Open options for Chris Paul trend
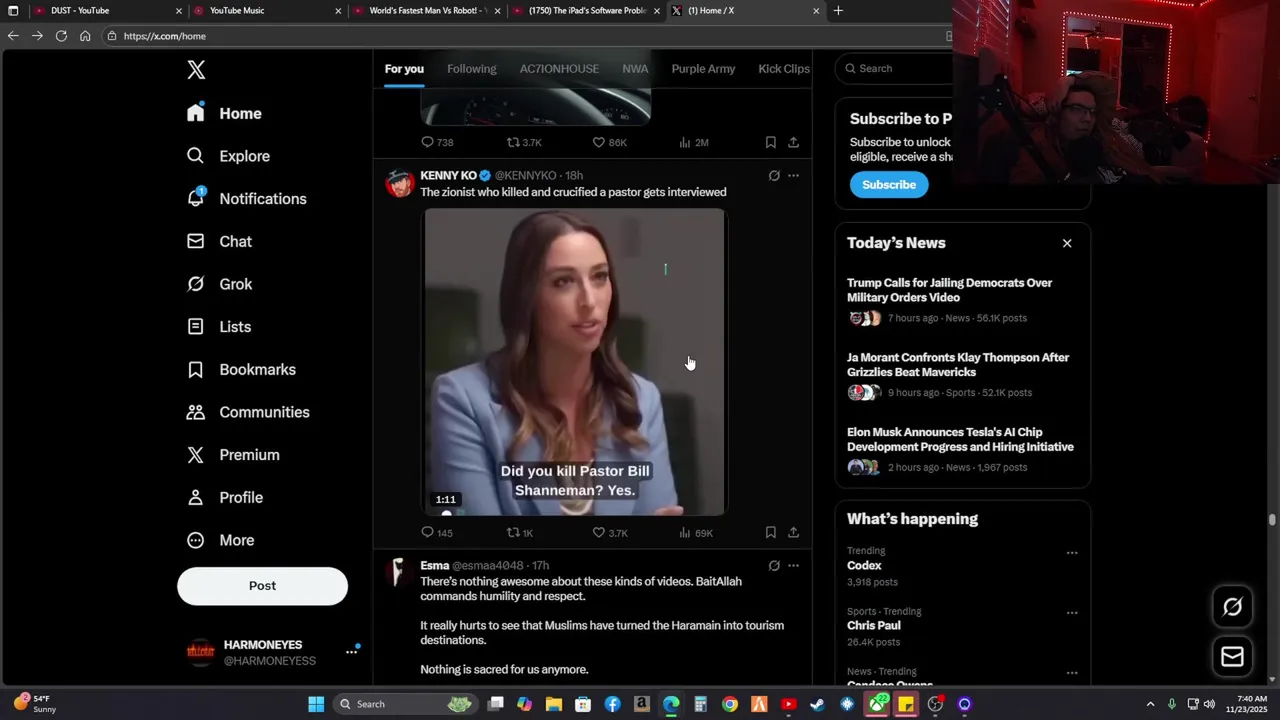This screenshot has height=720, width=1280. point(1072,613)
